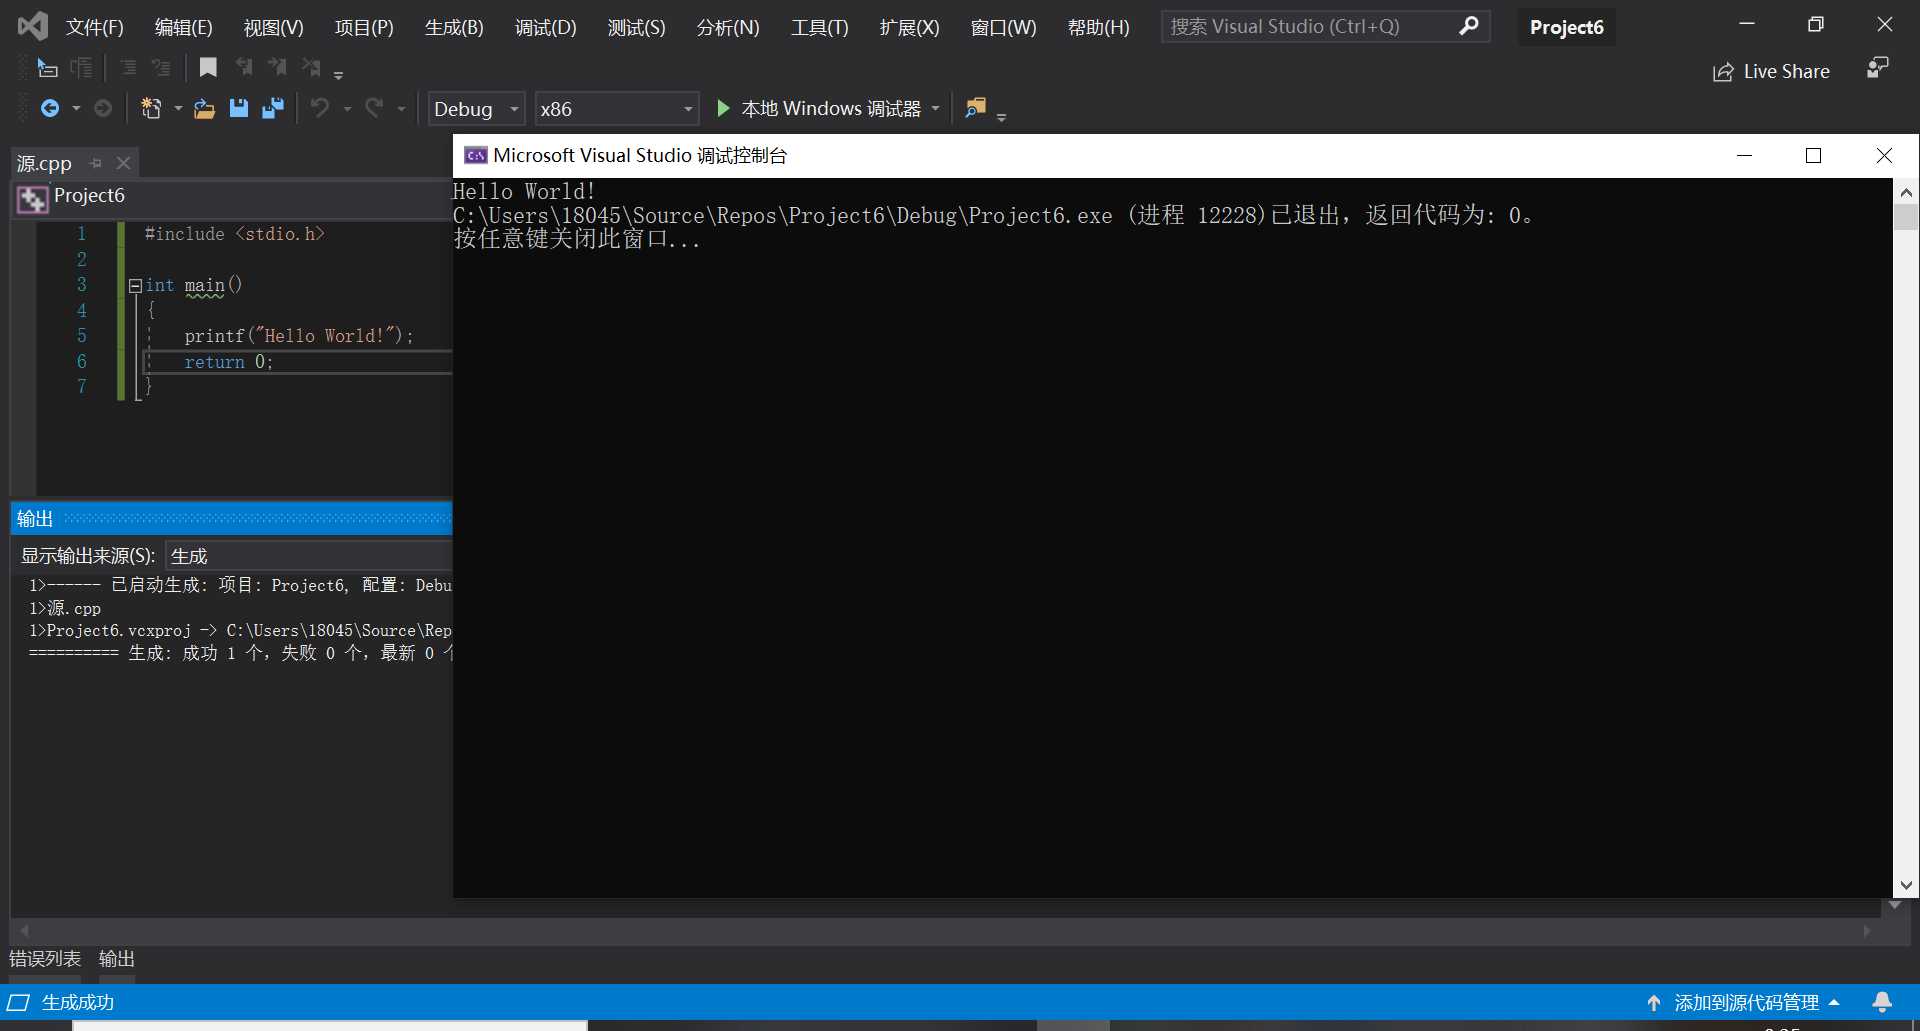This screenshot has height=1031, width=1920.
Task: Expand the debugger target dropdown arrow
Action: tap(936, 108)
